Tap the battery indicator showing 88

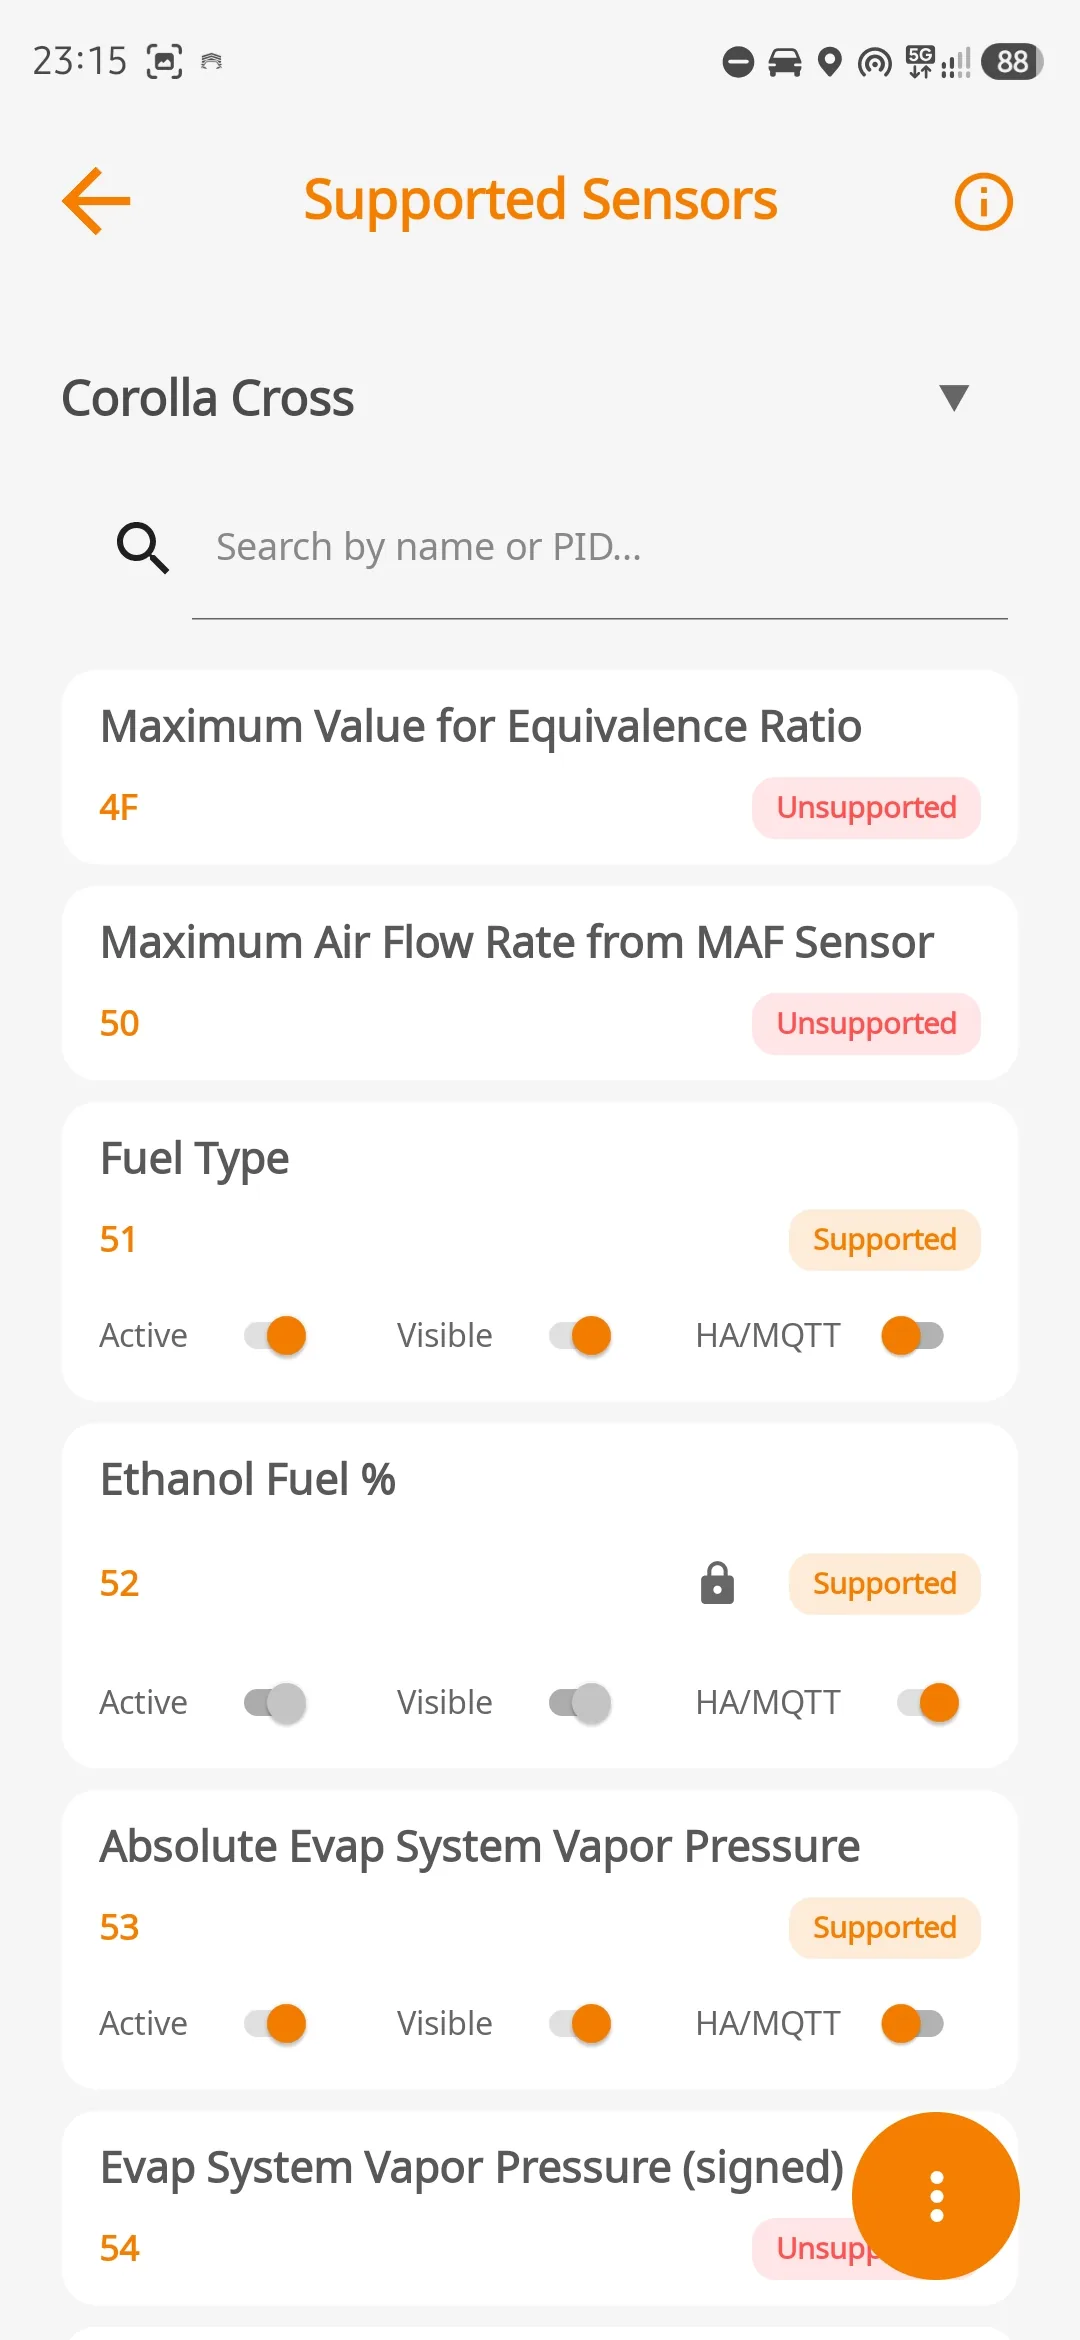[1012, 62]
